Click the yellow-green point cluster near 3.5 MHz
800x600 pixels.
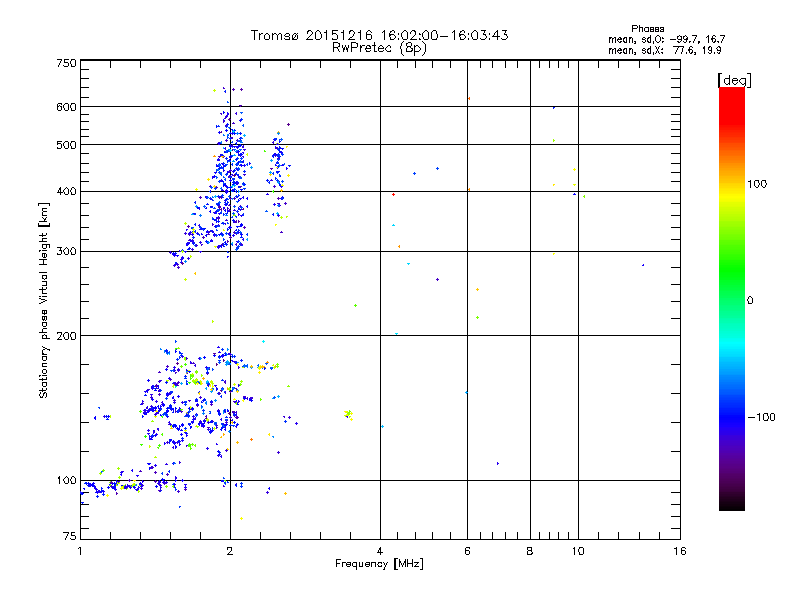pyautogui.click(x=348, y=414)
